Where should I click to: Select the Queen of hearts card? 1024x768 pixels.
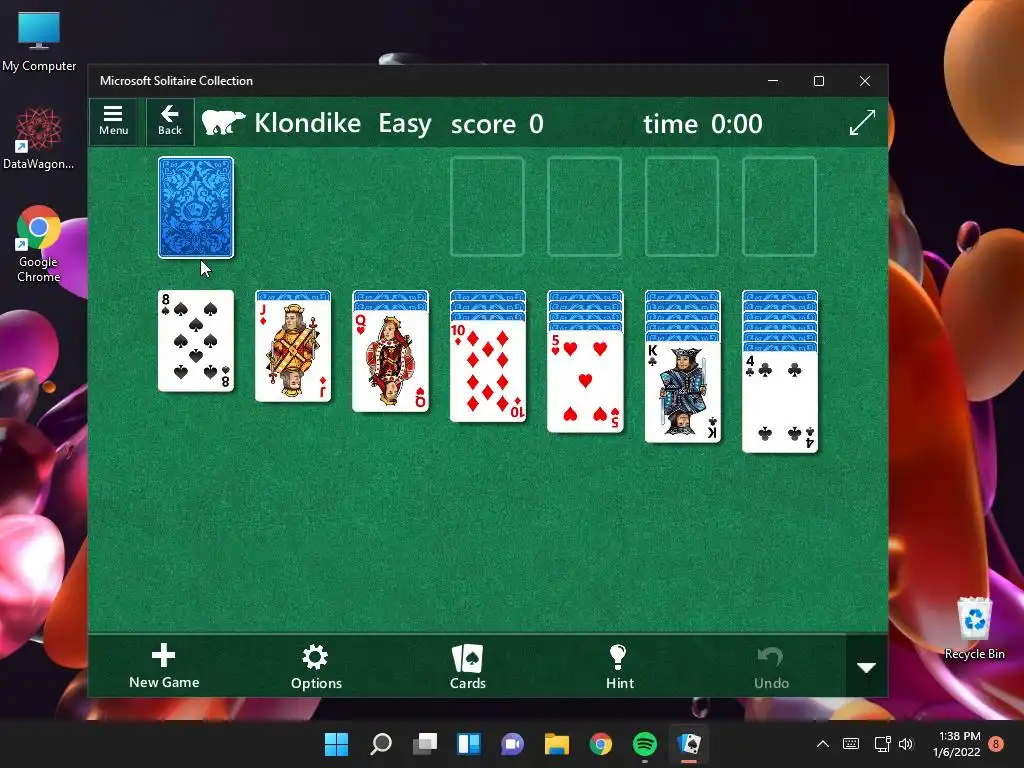click(x=391, y=361)
